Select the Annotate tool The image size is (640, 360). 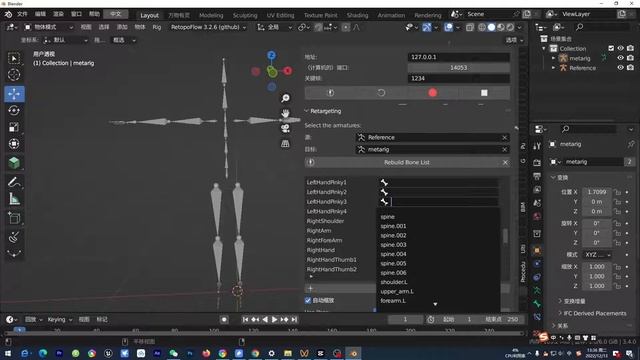[x=14, y=182]
